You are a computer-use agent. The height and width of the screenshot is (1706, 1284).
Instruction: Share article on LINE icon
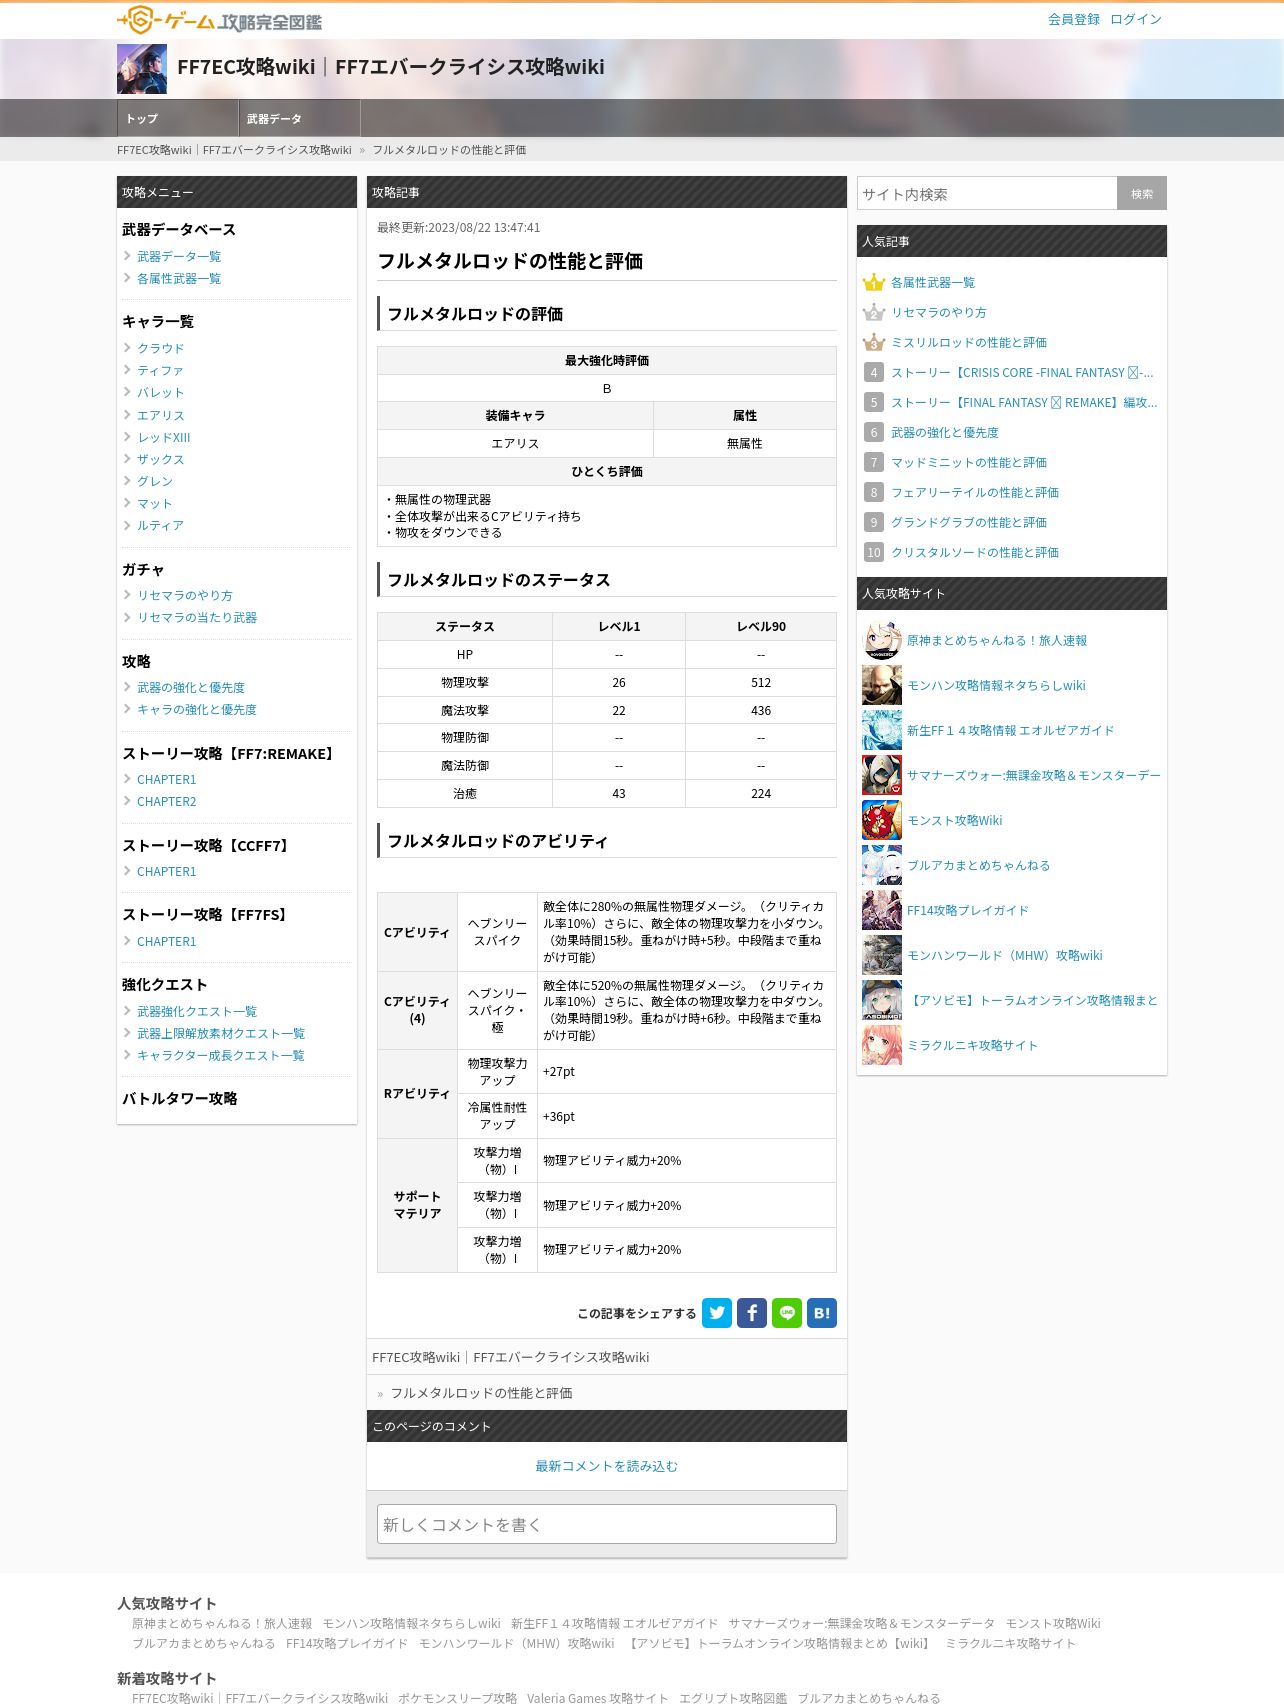[787, 1313]
